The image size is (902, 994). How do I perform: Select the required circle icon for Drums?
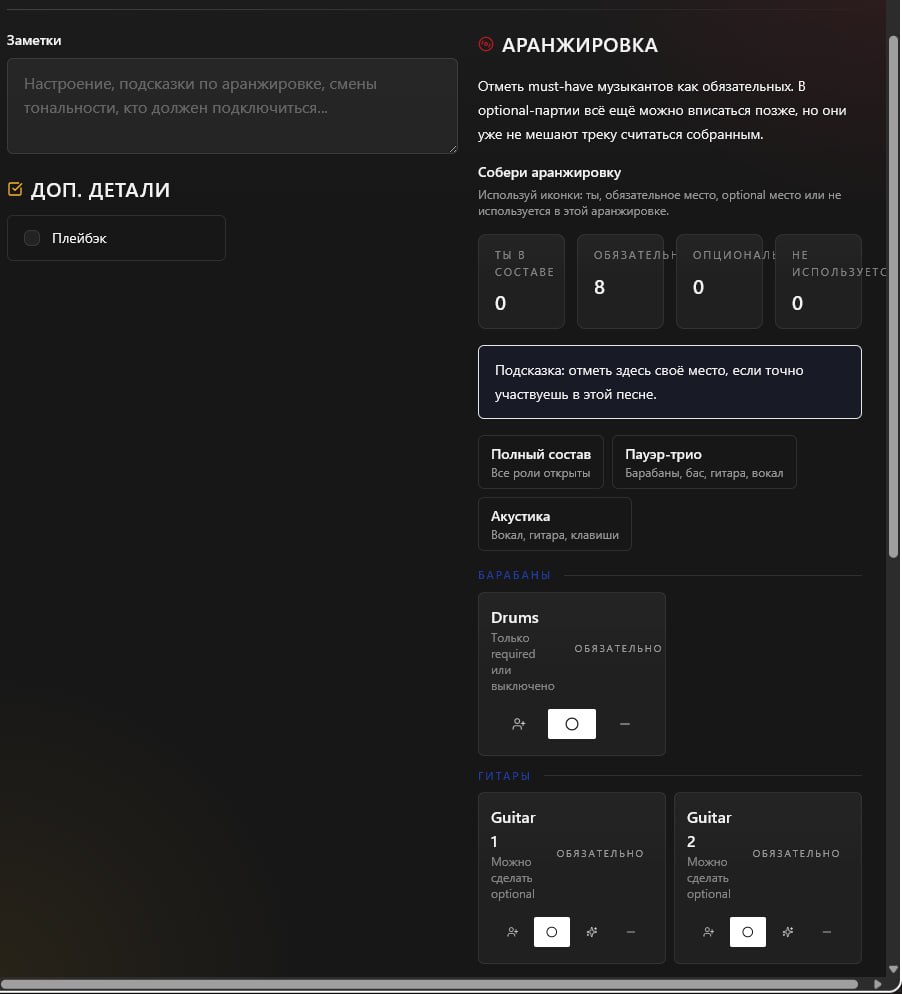click(x=572, y=724)
